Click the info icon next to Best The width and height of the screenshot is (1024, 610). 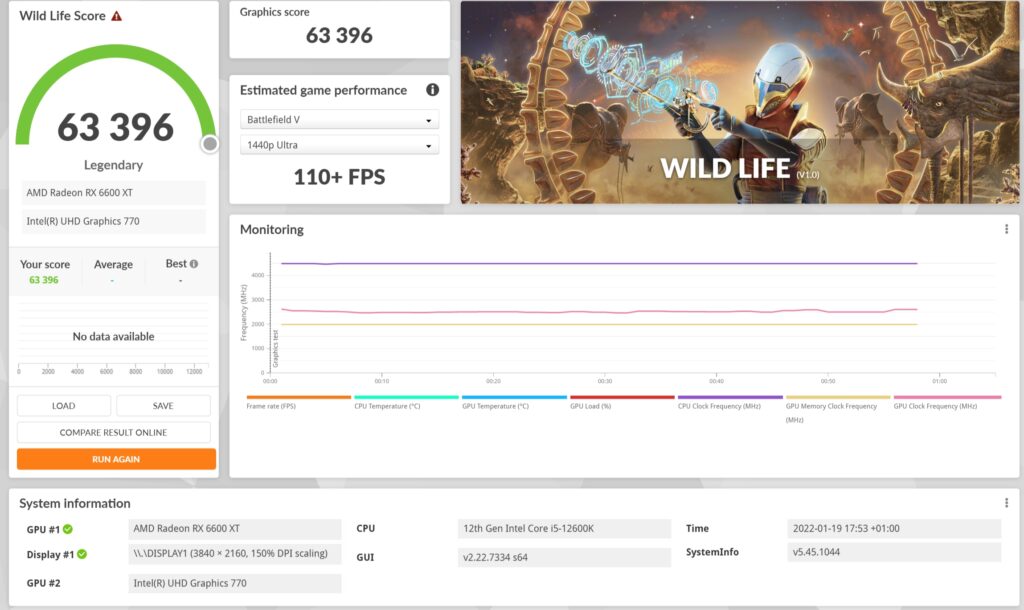[x=194, y=264]
